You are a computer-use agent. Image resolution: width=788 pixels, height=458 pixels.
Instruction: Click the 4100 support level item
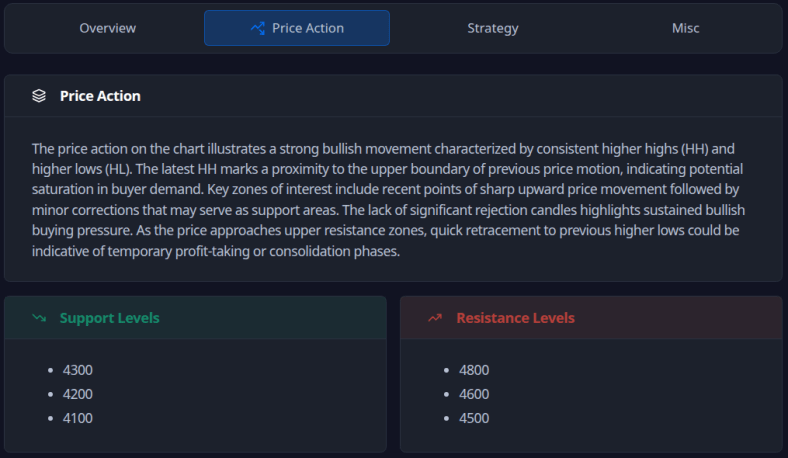(x=77, y=418)
